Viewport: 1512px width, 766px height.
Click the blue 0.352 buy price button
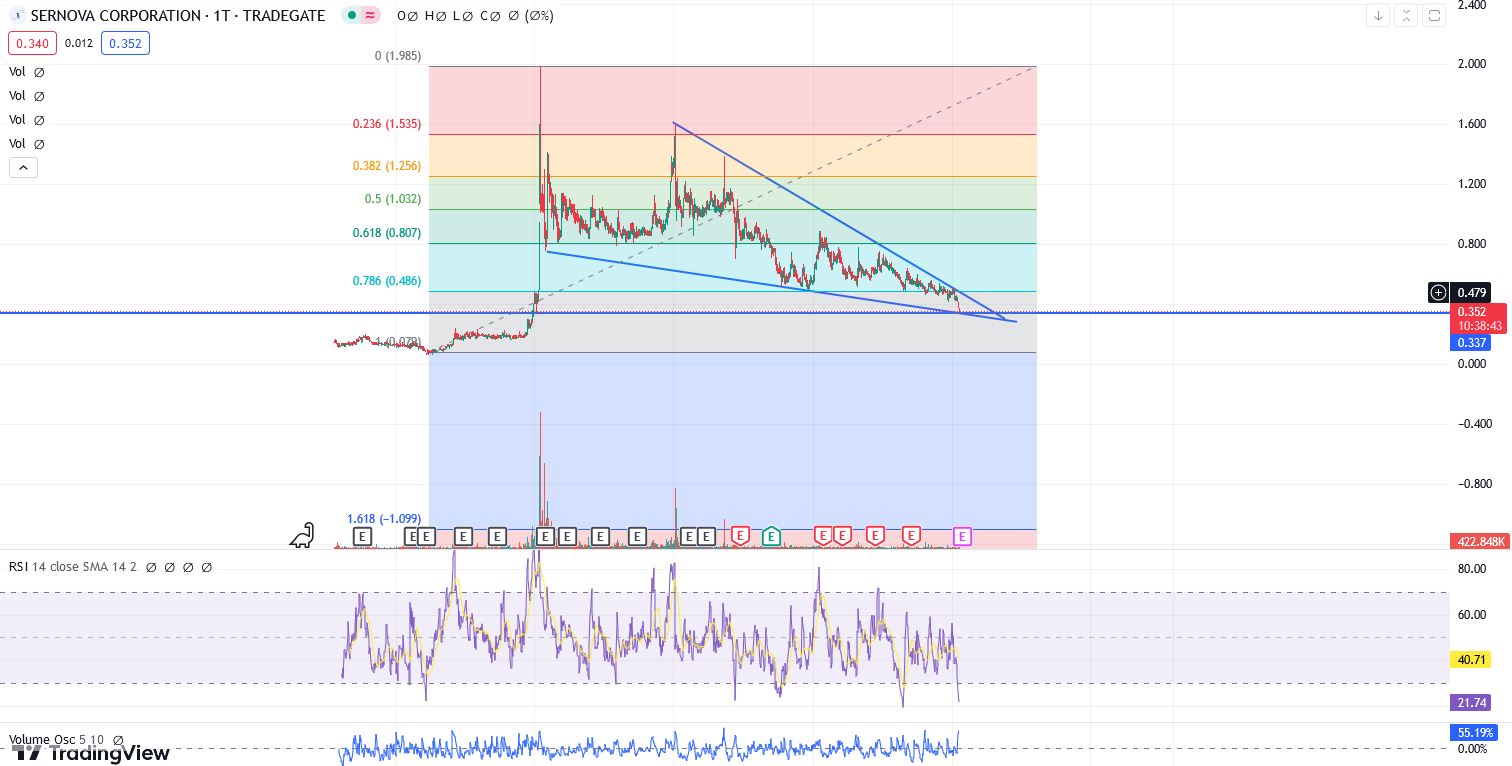[x=125, y=43]
